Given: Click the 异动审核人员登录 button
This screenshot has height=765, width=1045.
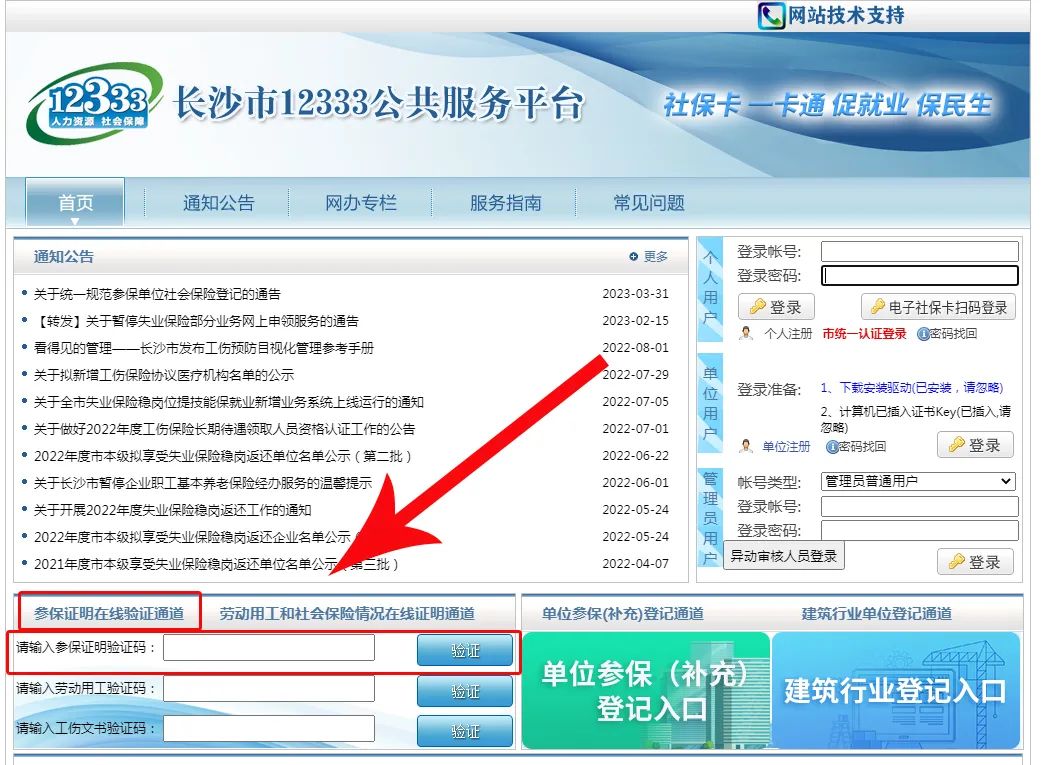Looking at the screenshot, I should pyautogui.click(x=784, y=556).
